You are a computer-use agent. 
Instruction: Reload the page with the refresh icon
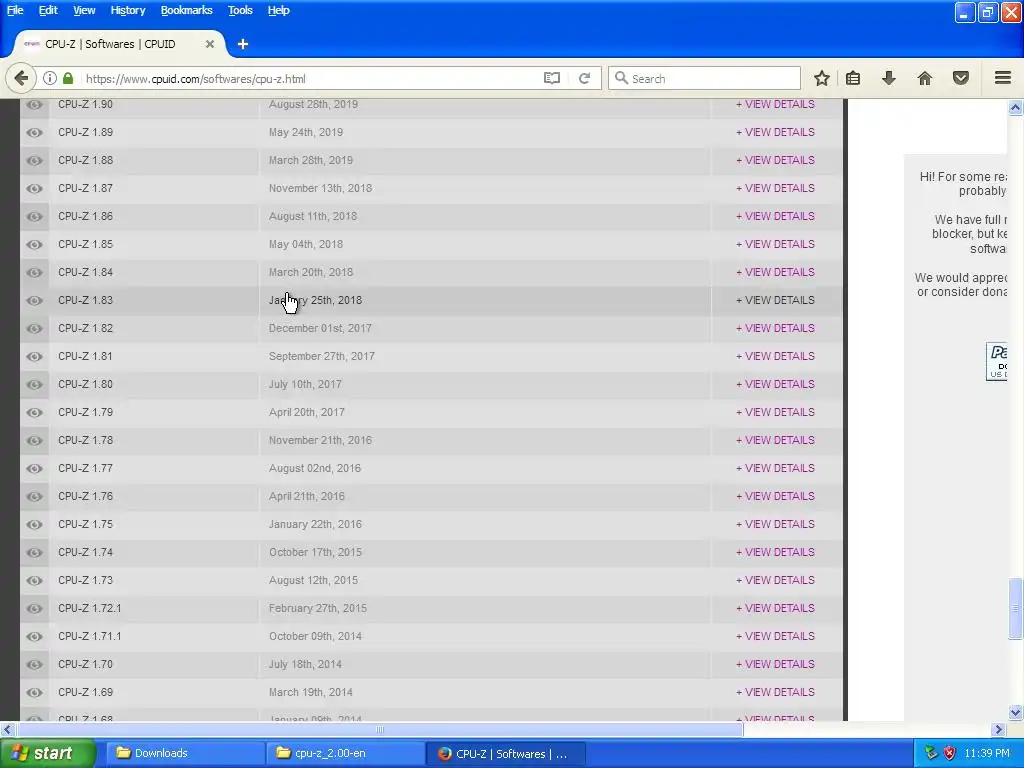point(584,78)
